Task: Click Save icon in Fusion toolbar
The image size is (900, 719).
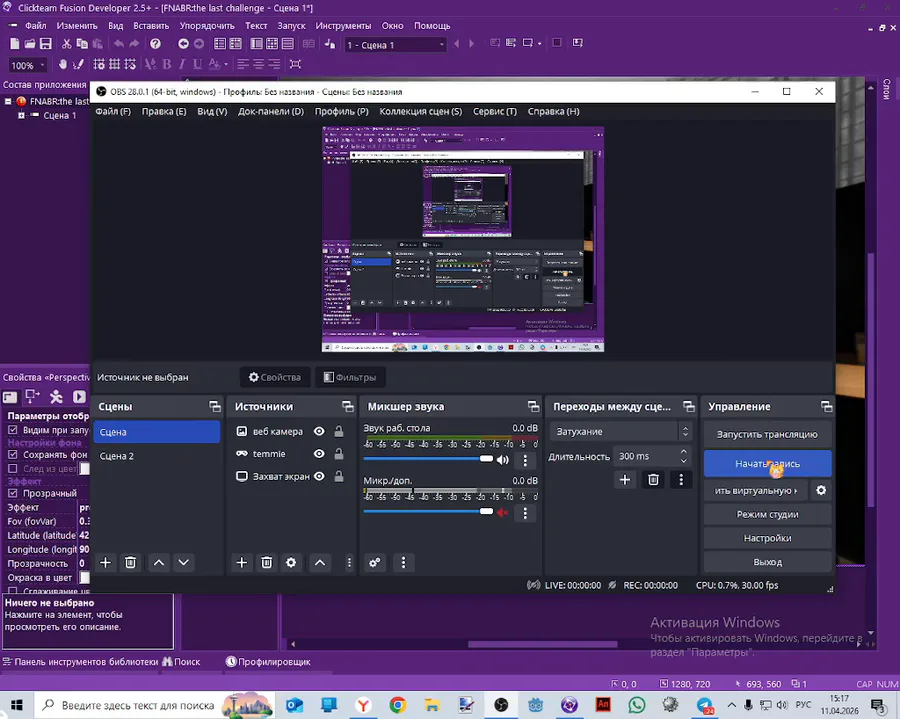Action: (x=46, y=44)
